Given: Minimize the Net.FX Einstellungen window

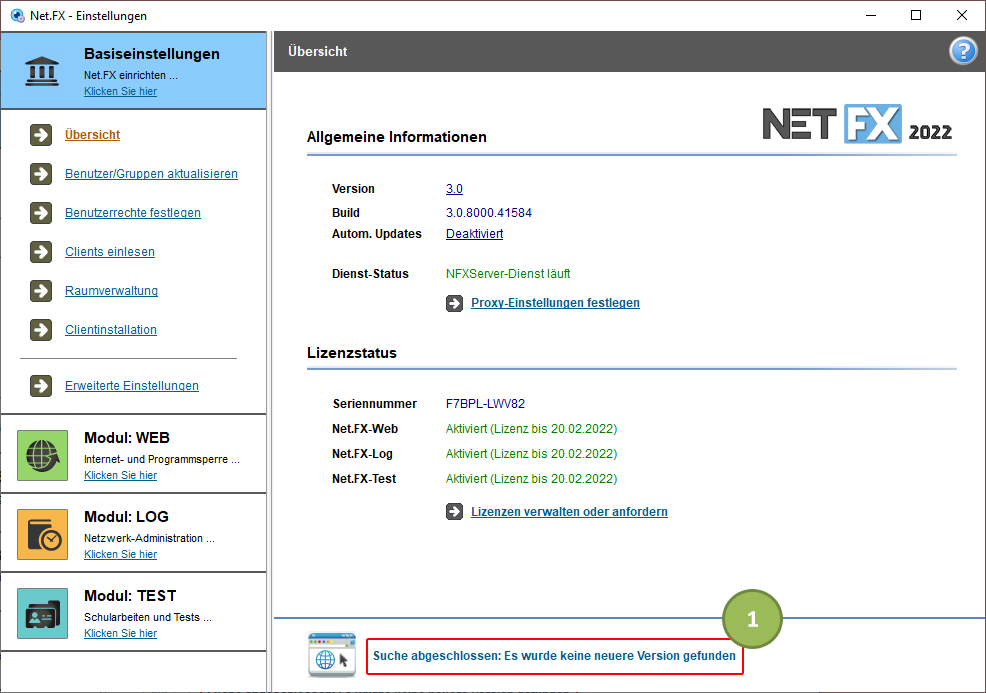Looking at the screenshot, I should [871, 16].
